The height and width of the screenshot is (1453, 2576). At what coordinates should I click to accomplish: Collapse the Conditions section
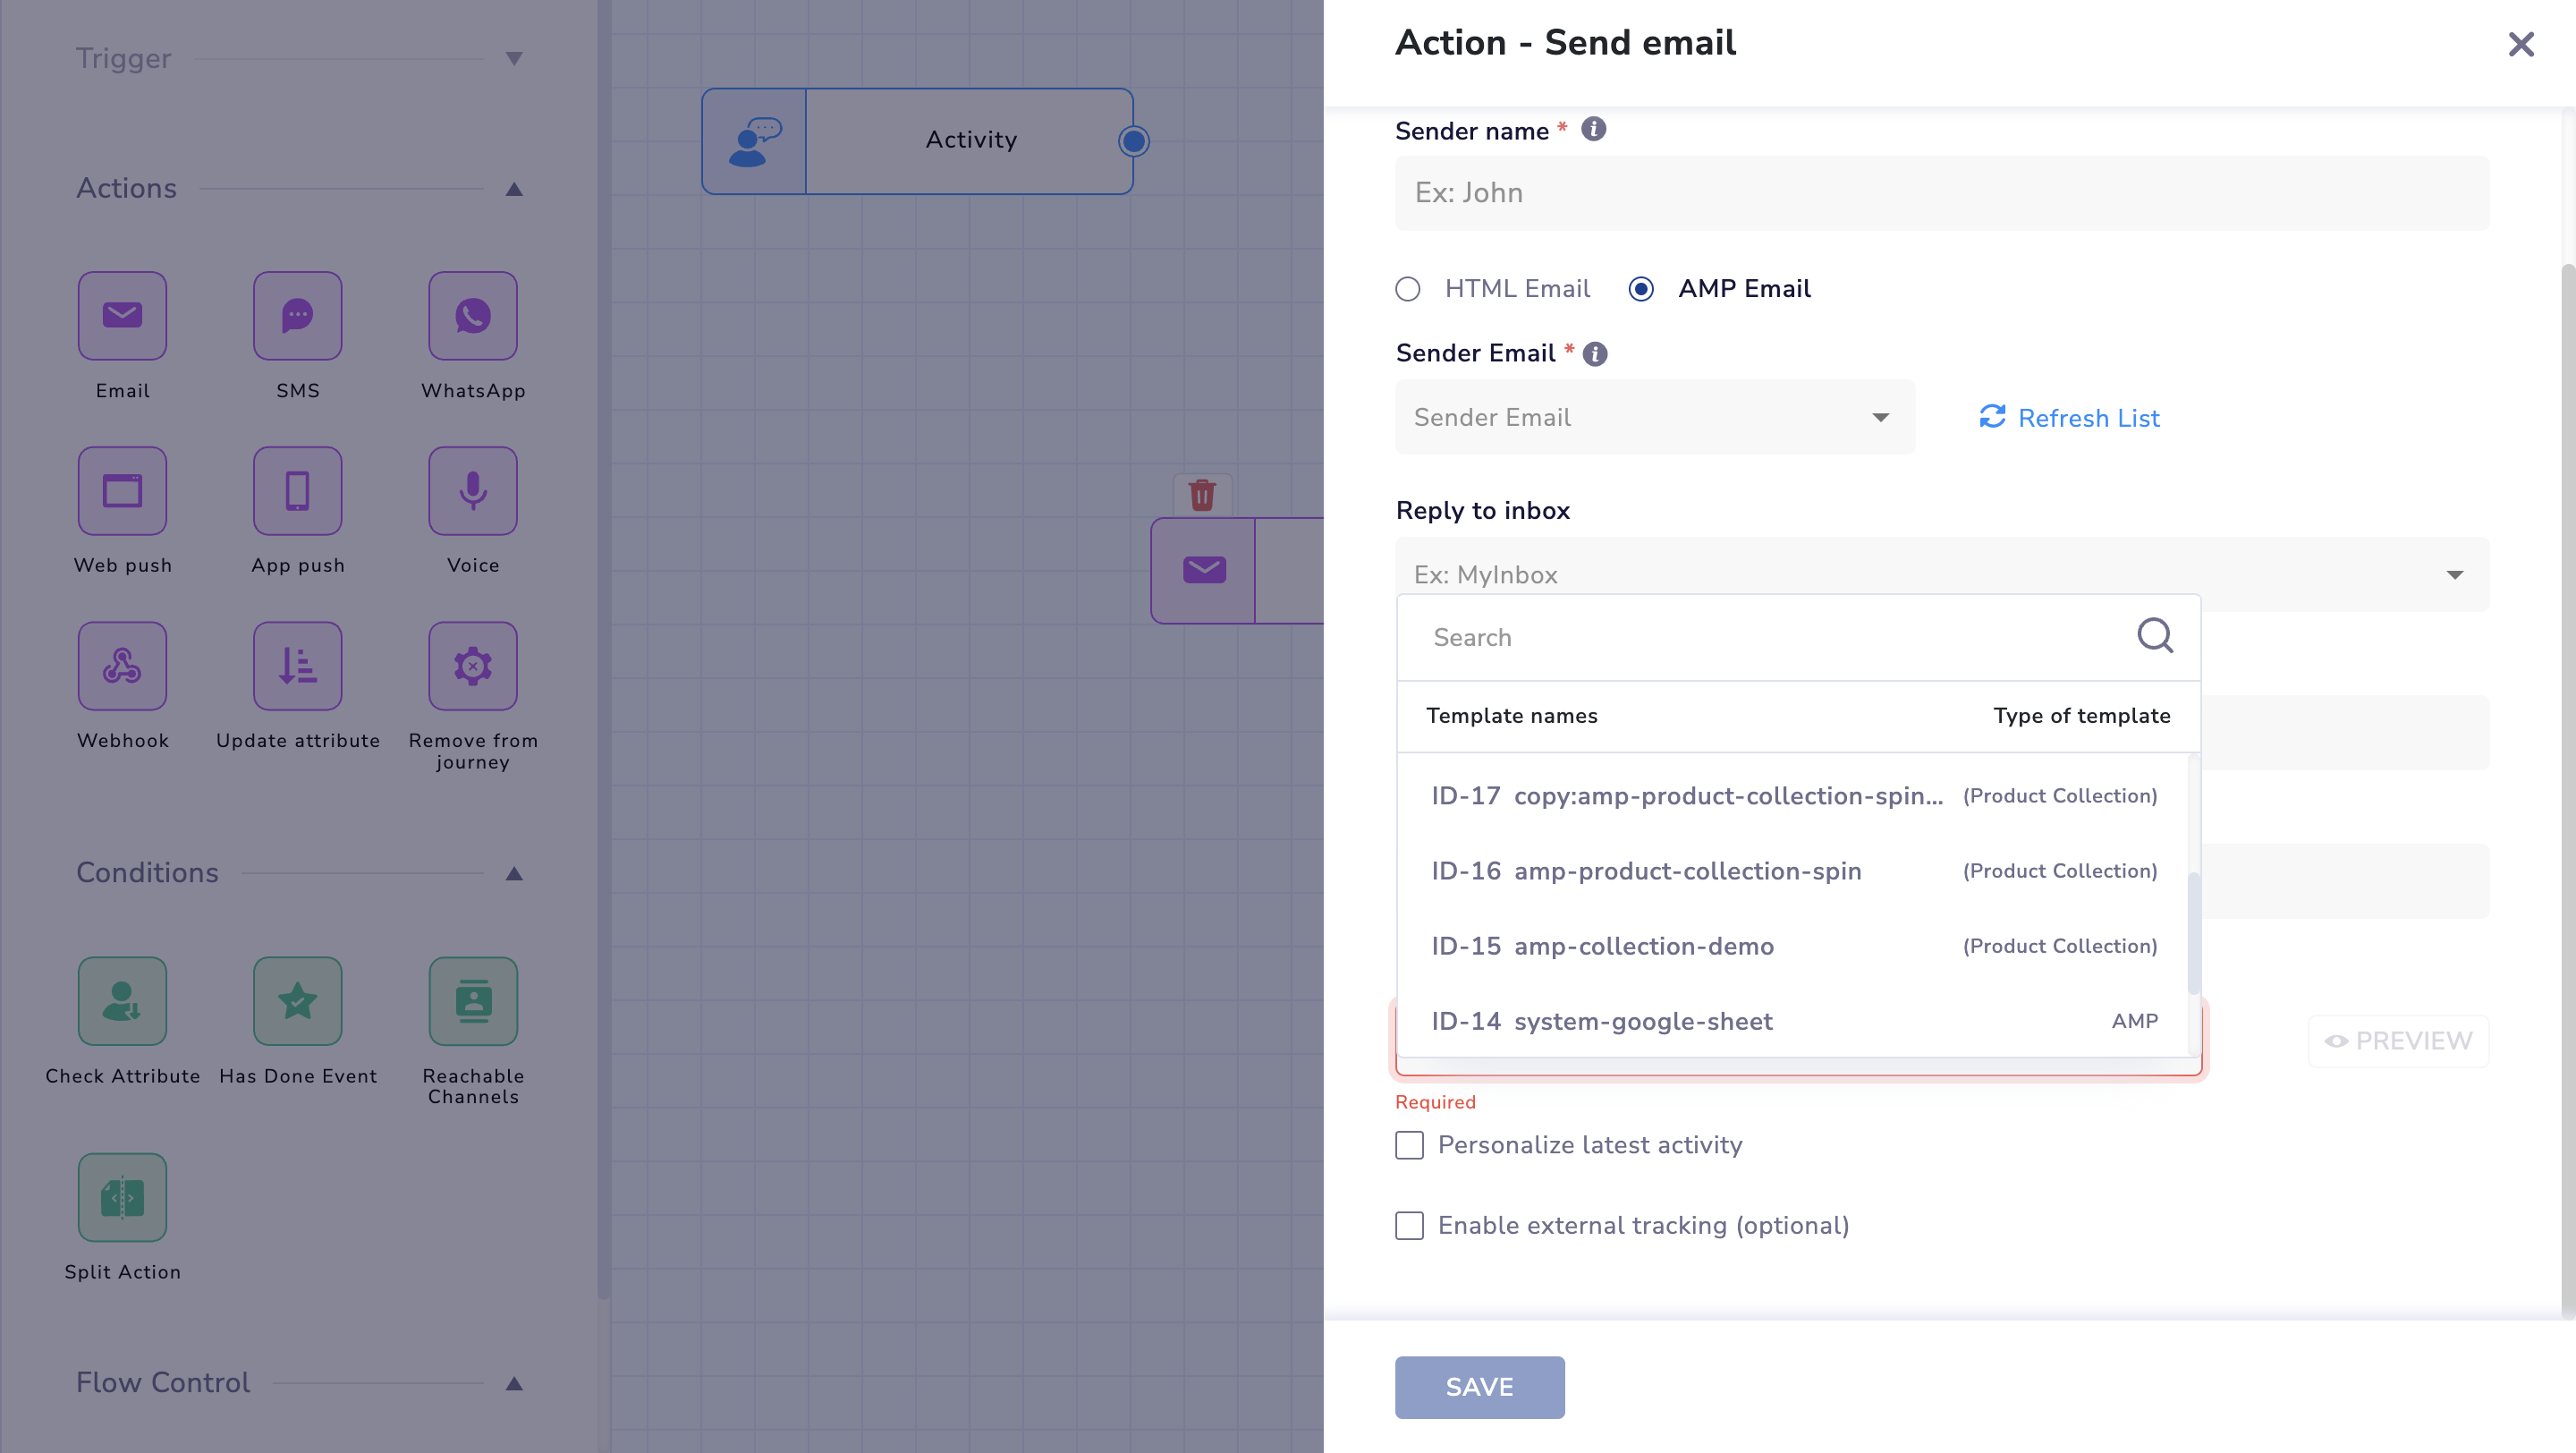point(514,873)
